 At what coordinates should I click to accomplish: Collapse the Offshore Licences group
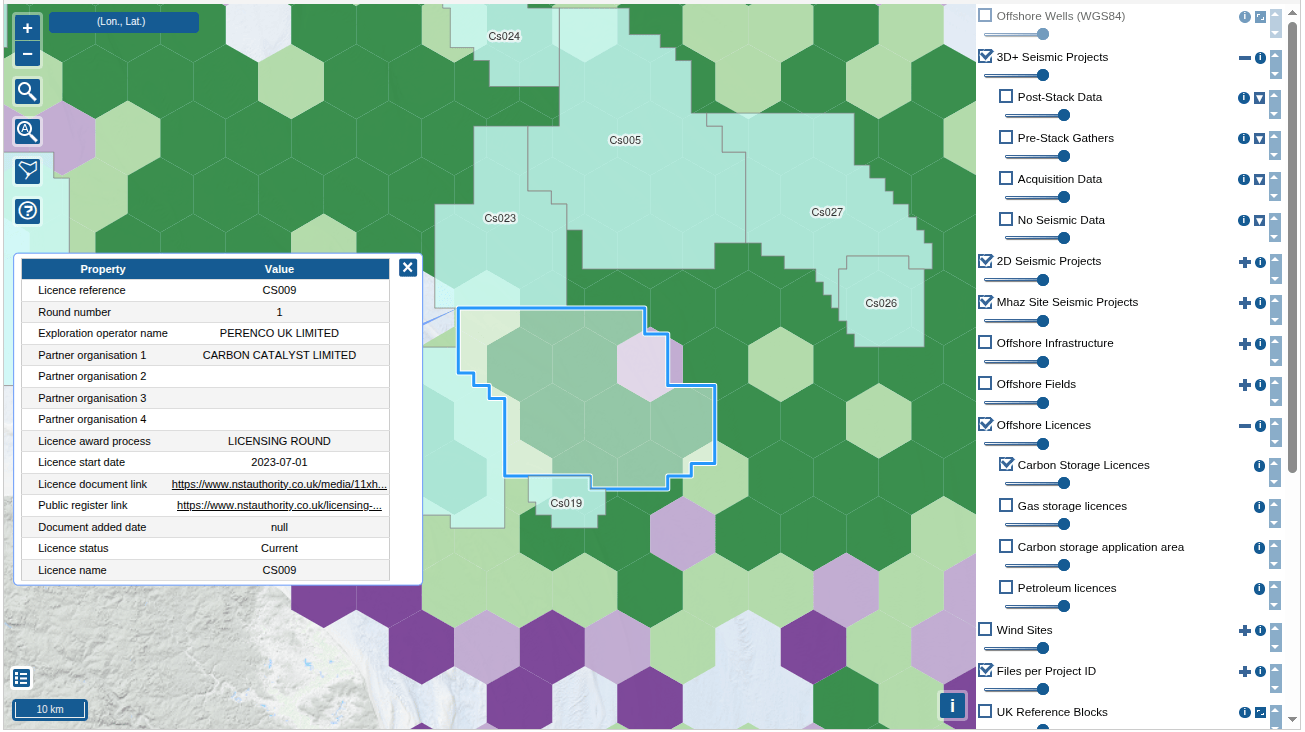pyautogui.click(x=1245, y=426)
